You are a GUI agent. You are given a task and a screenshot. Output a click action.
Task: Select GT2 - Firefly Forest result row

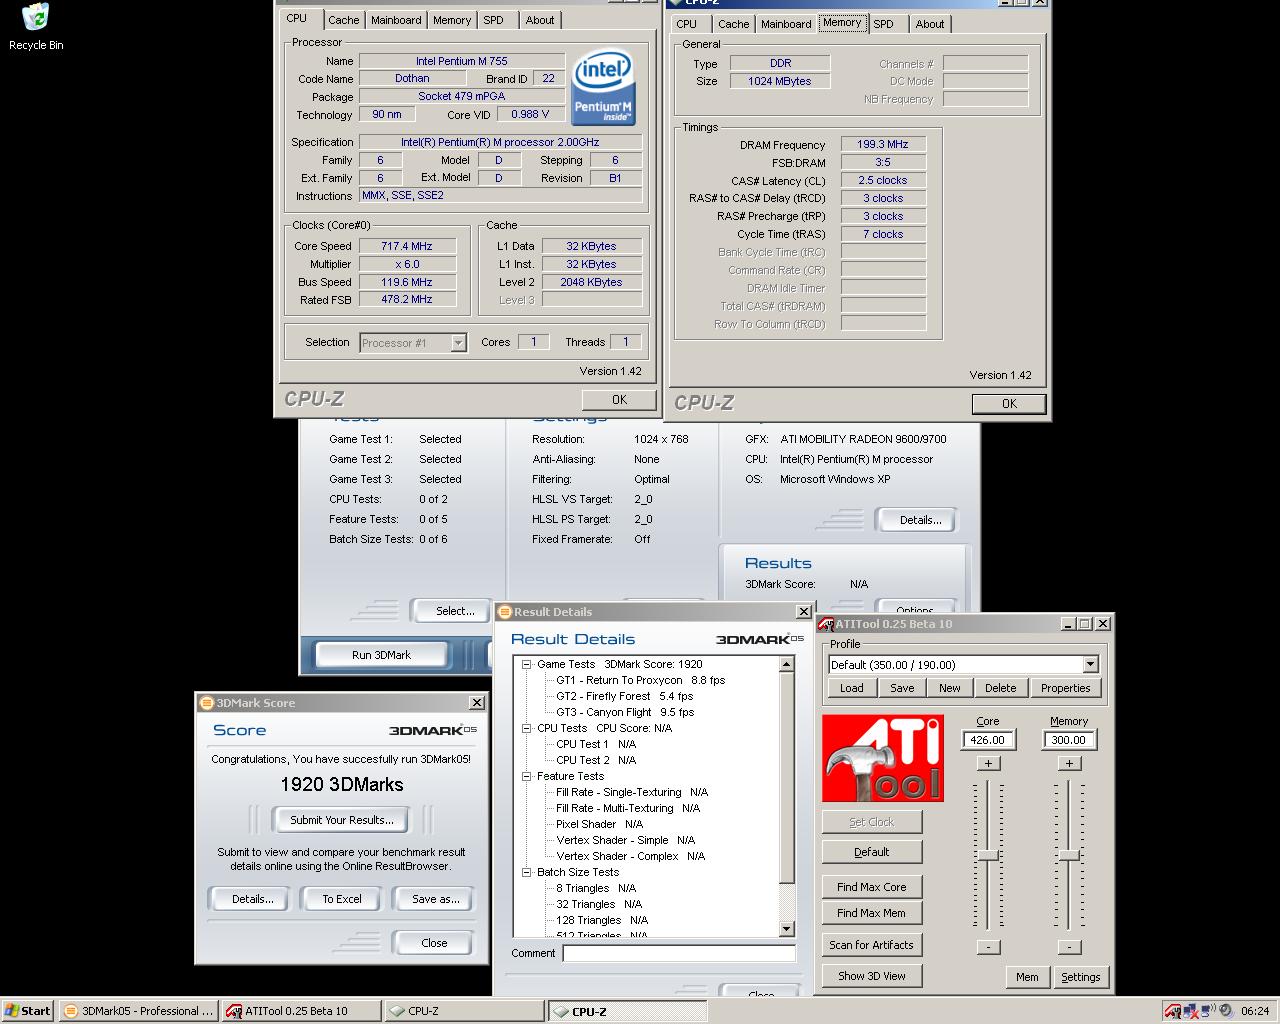[625, 696]
